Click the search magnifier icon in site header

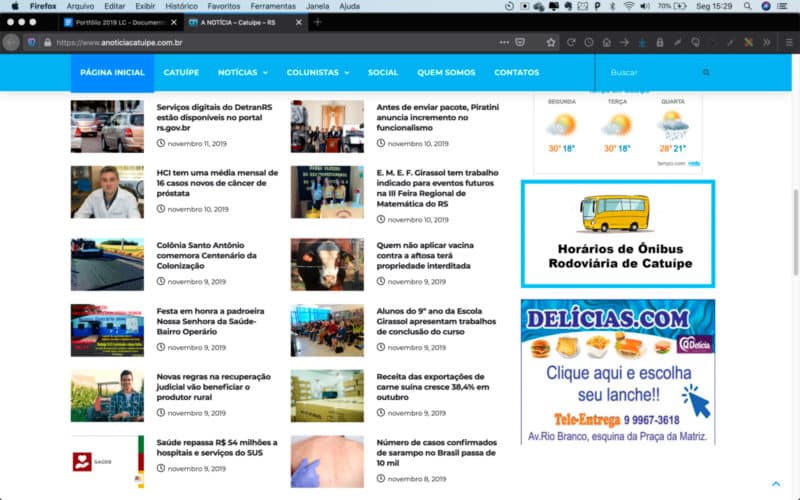pos(706,73)
